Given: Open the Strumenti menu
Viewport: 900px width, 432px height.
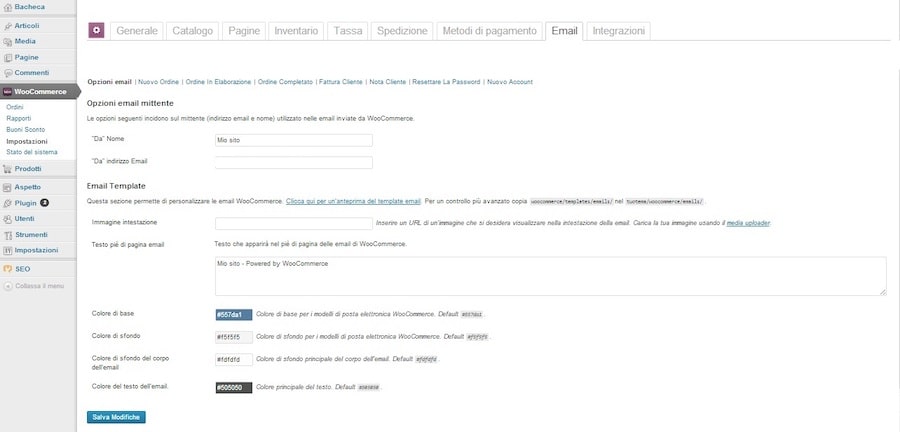Looking at the screenshot, I should [x=31, y=235].
